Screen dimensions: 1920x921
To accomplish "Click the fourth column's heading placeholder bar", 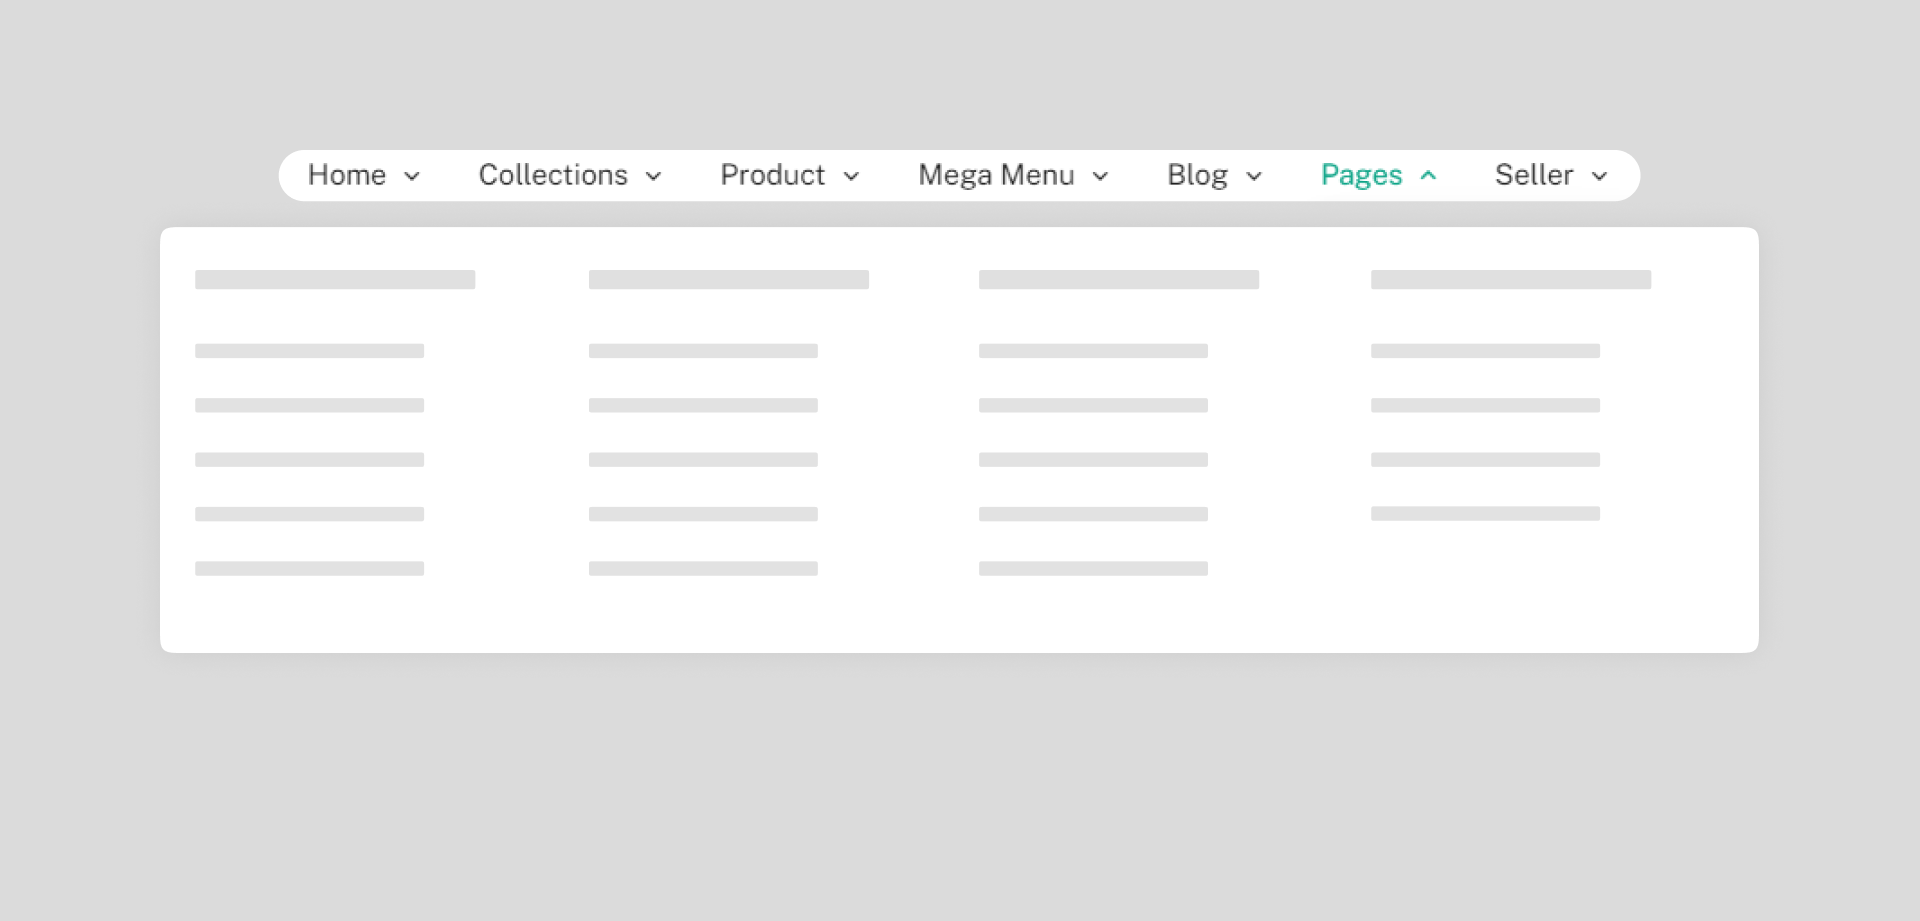I will tap(1510, 280).
